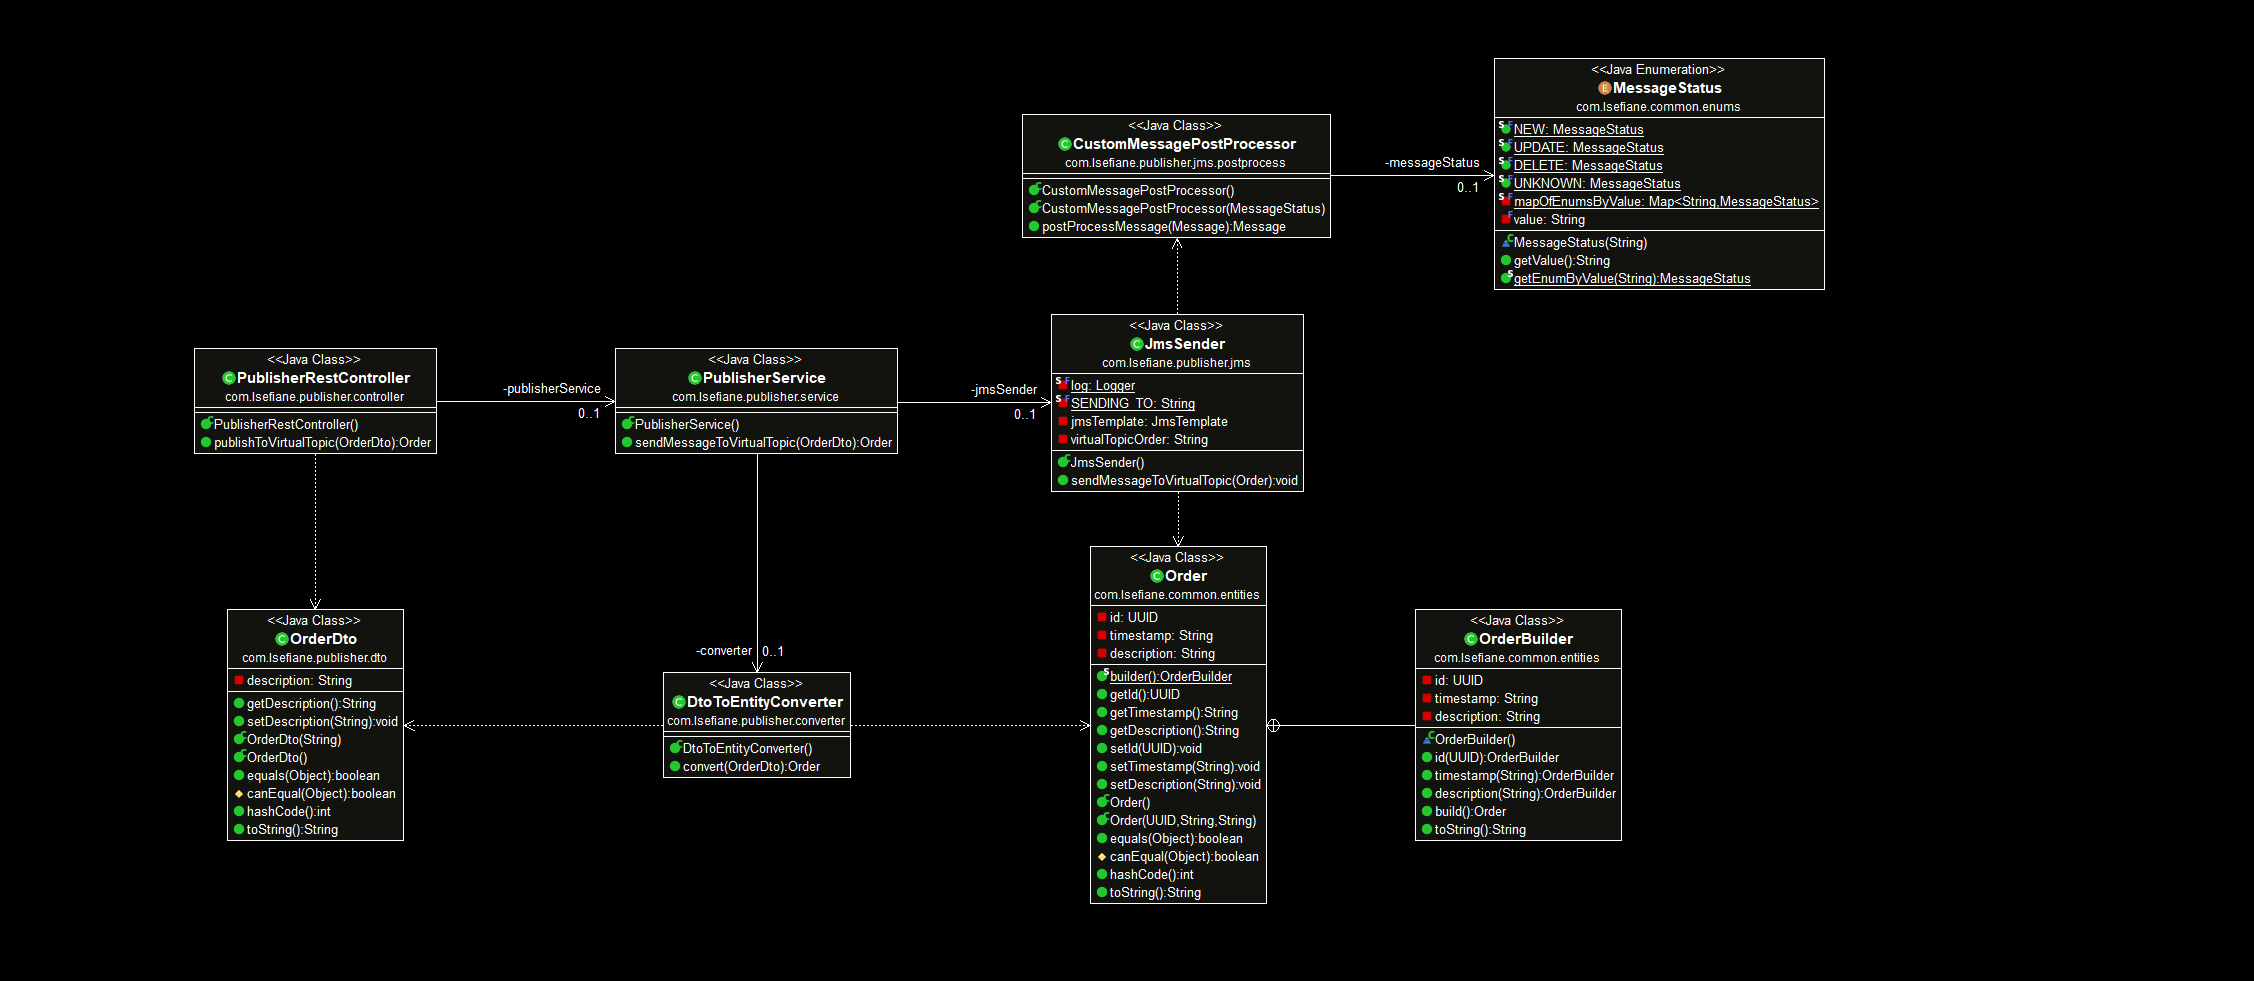Click the class icon next to PublisherService
2254x981 pixels.
click(694, 378)
